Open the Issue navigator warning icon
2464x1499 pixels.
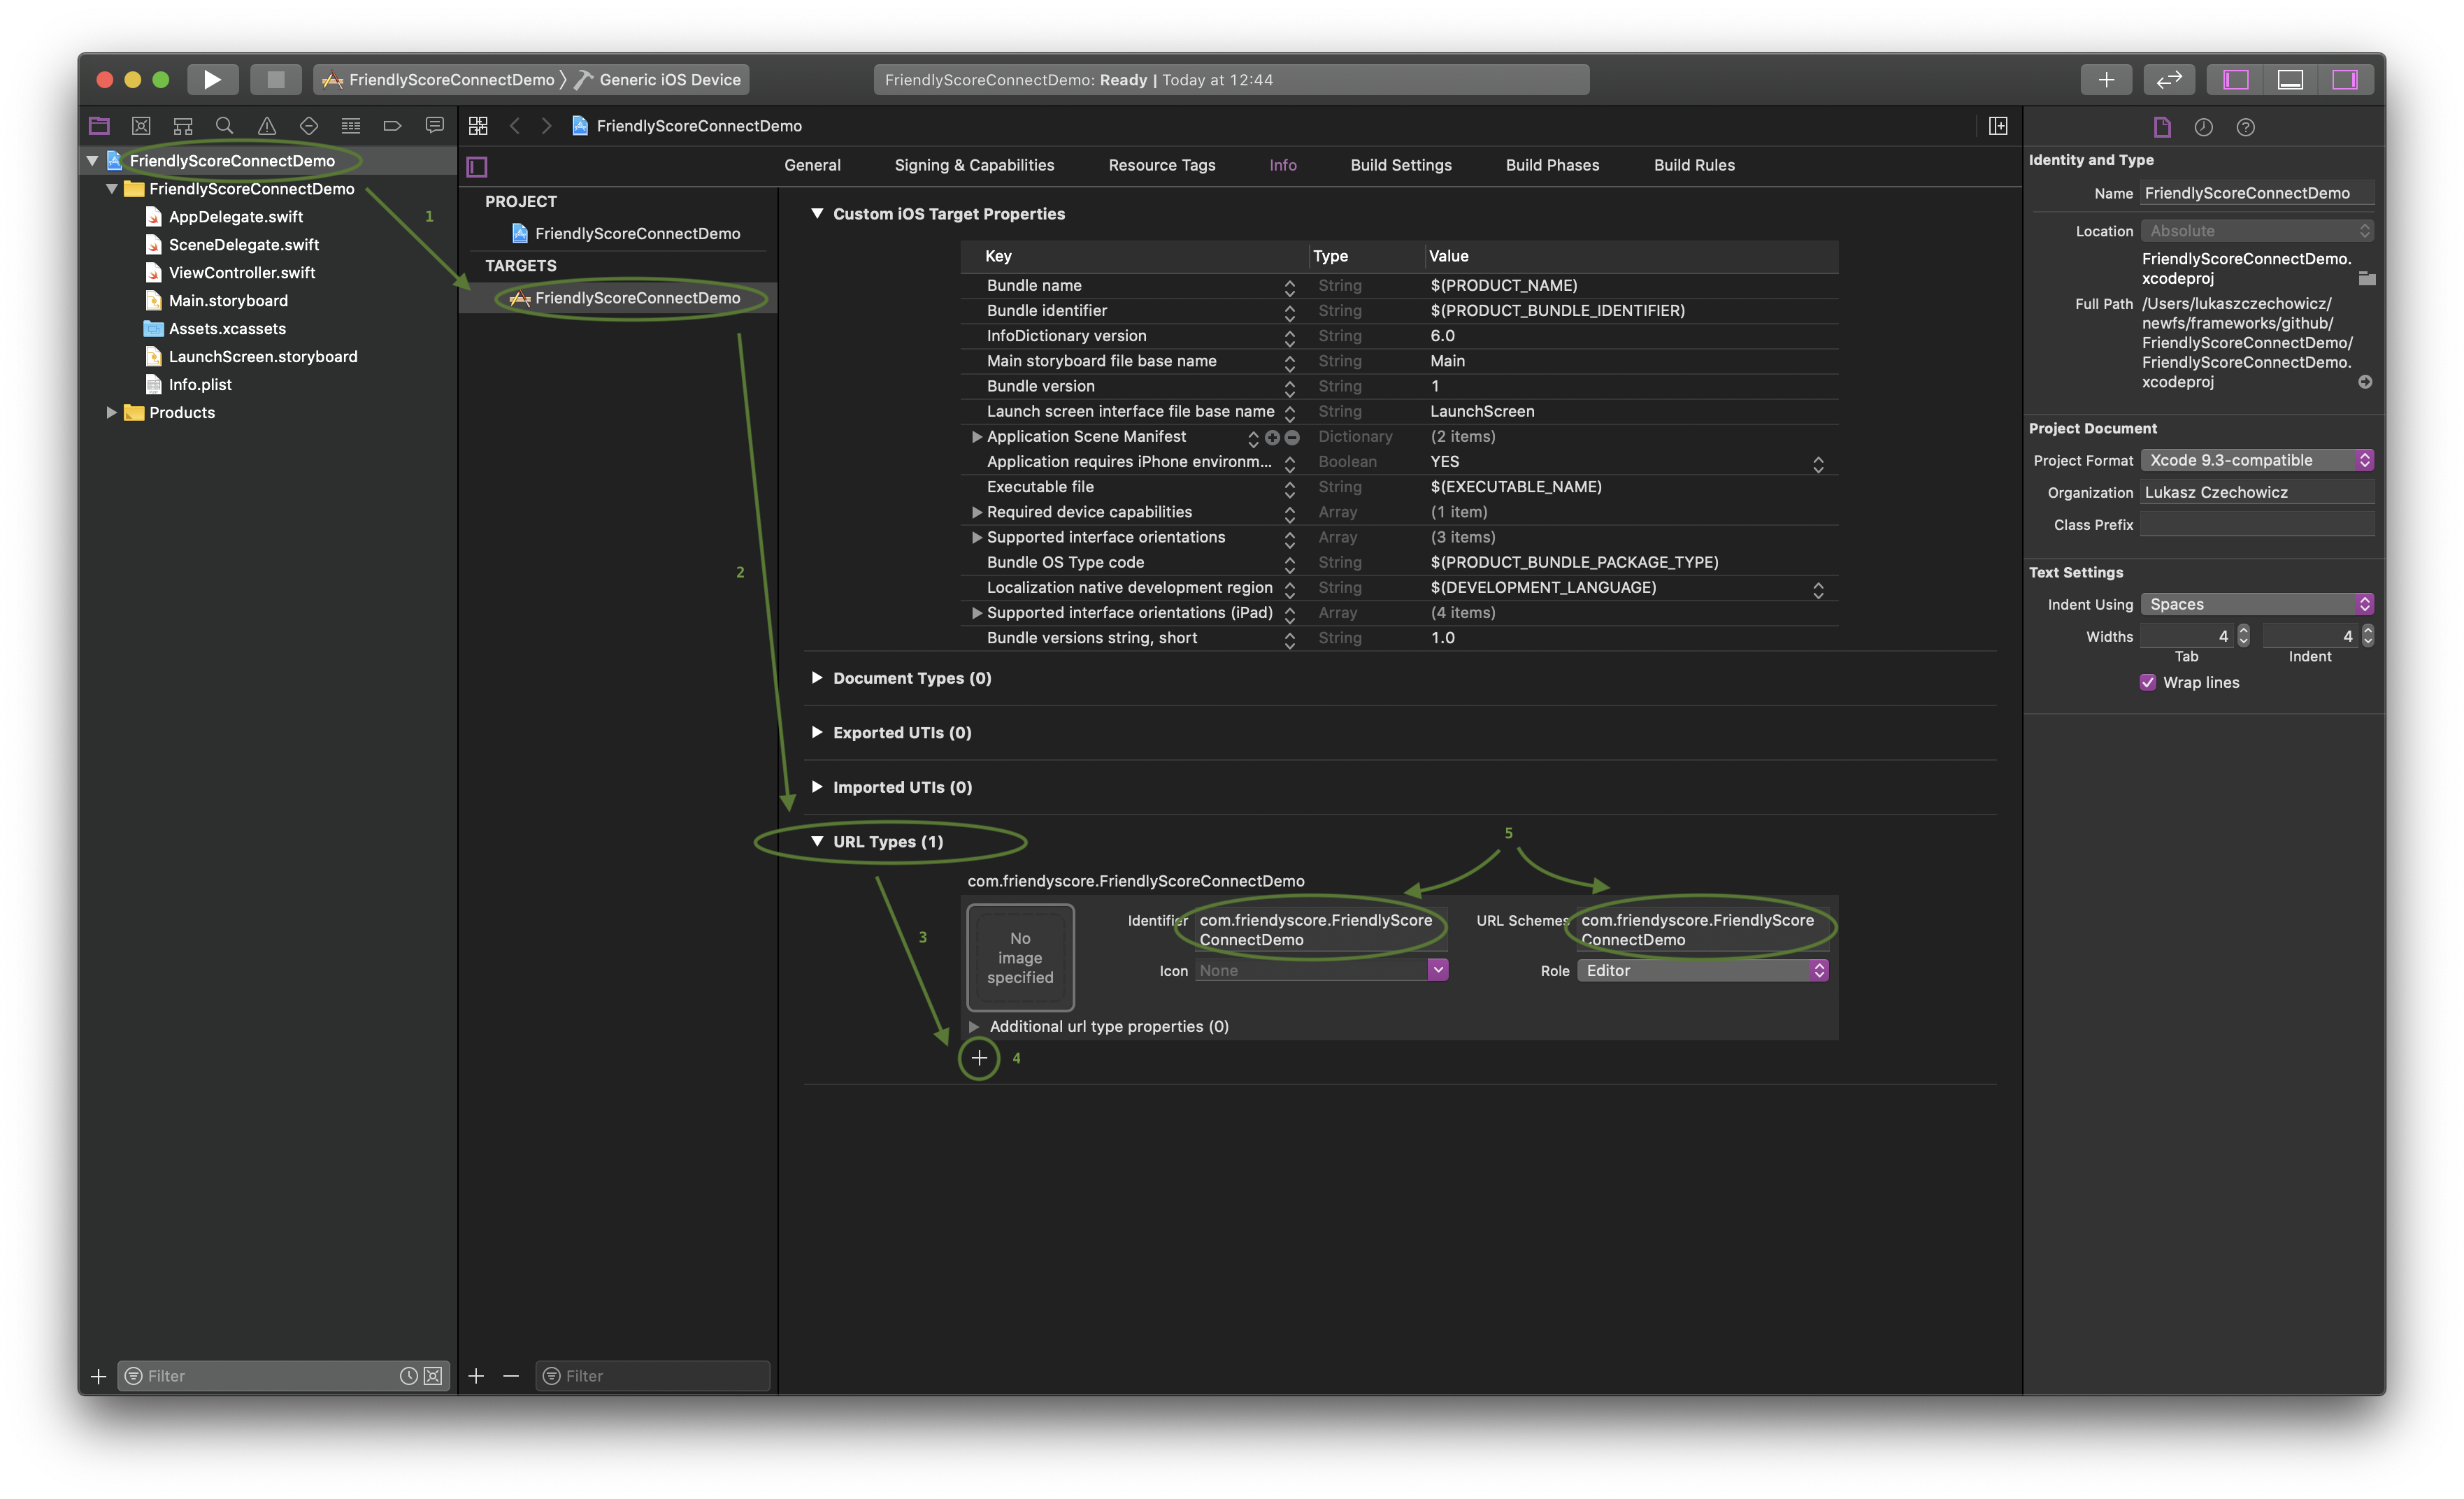point(266,126)
